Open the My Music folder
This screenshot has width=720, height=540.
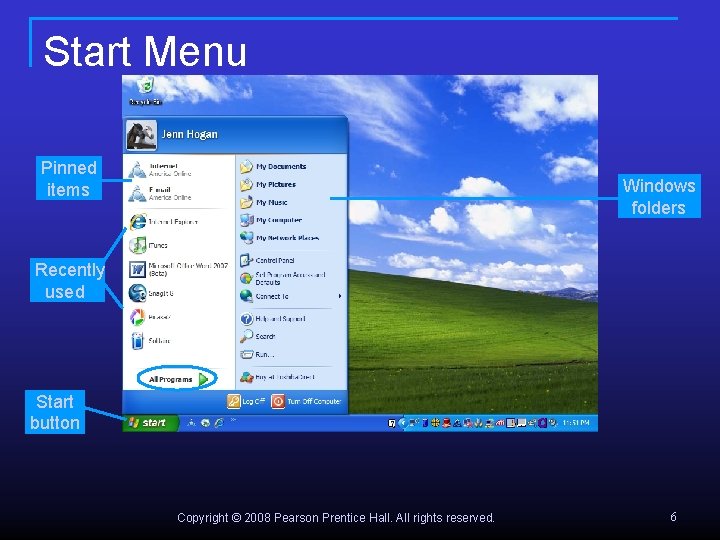point(291,202)
